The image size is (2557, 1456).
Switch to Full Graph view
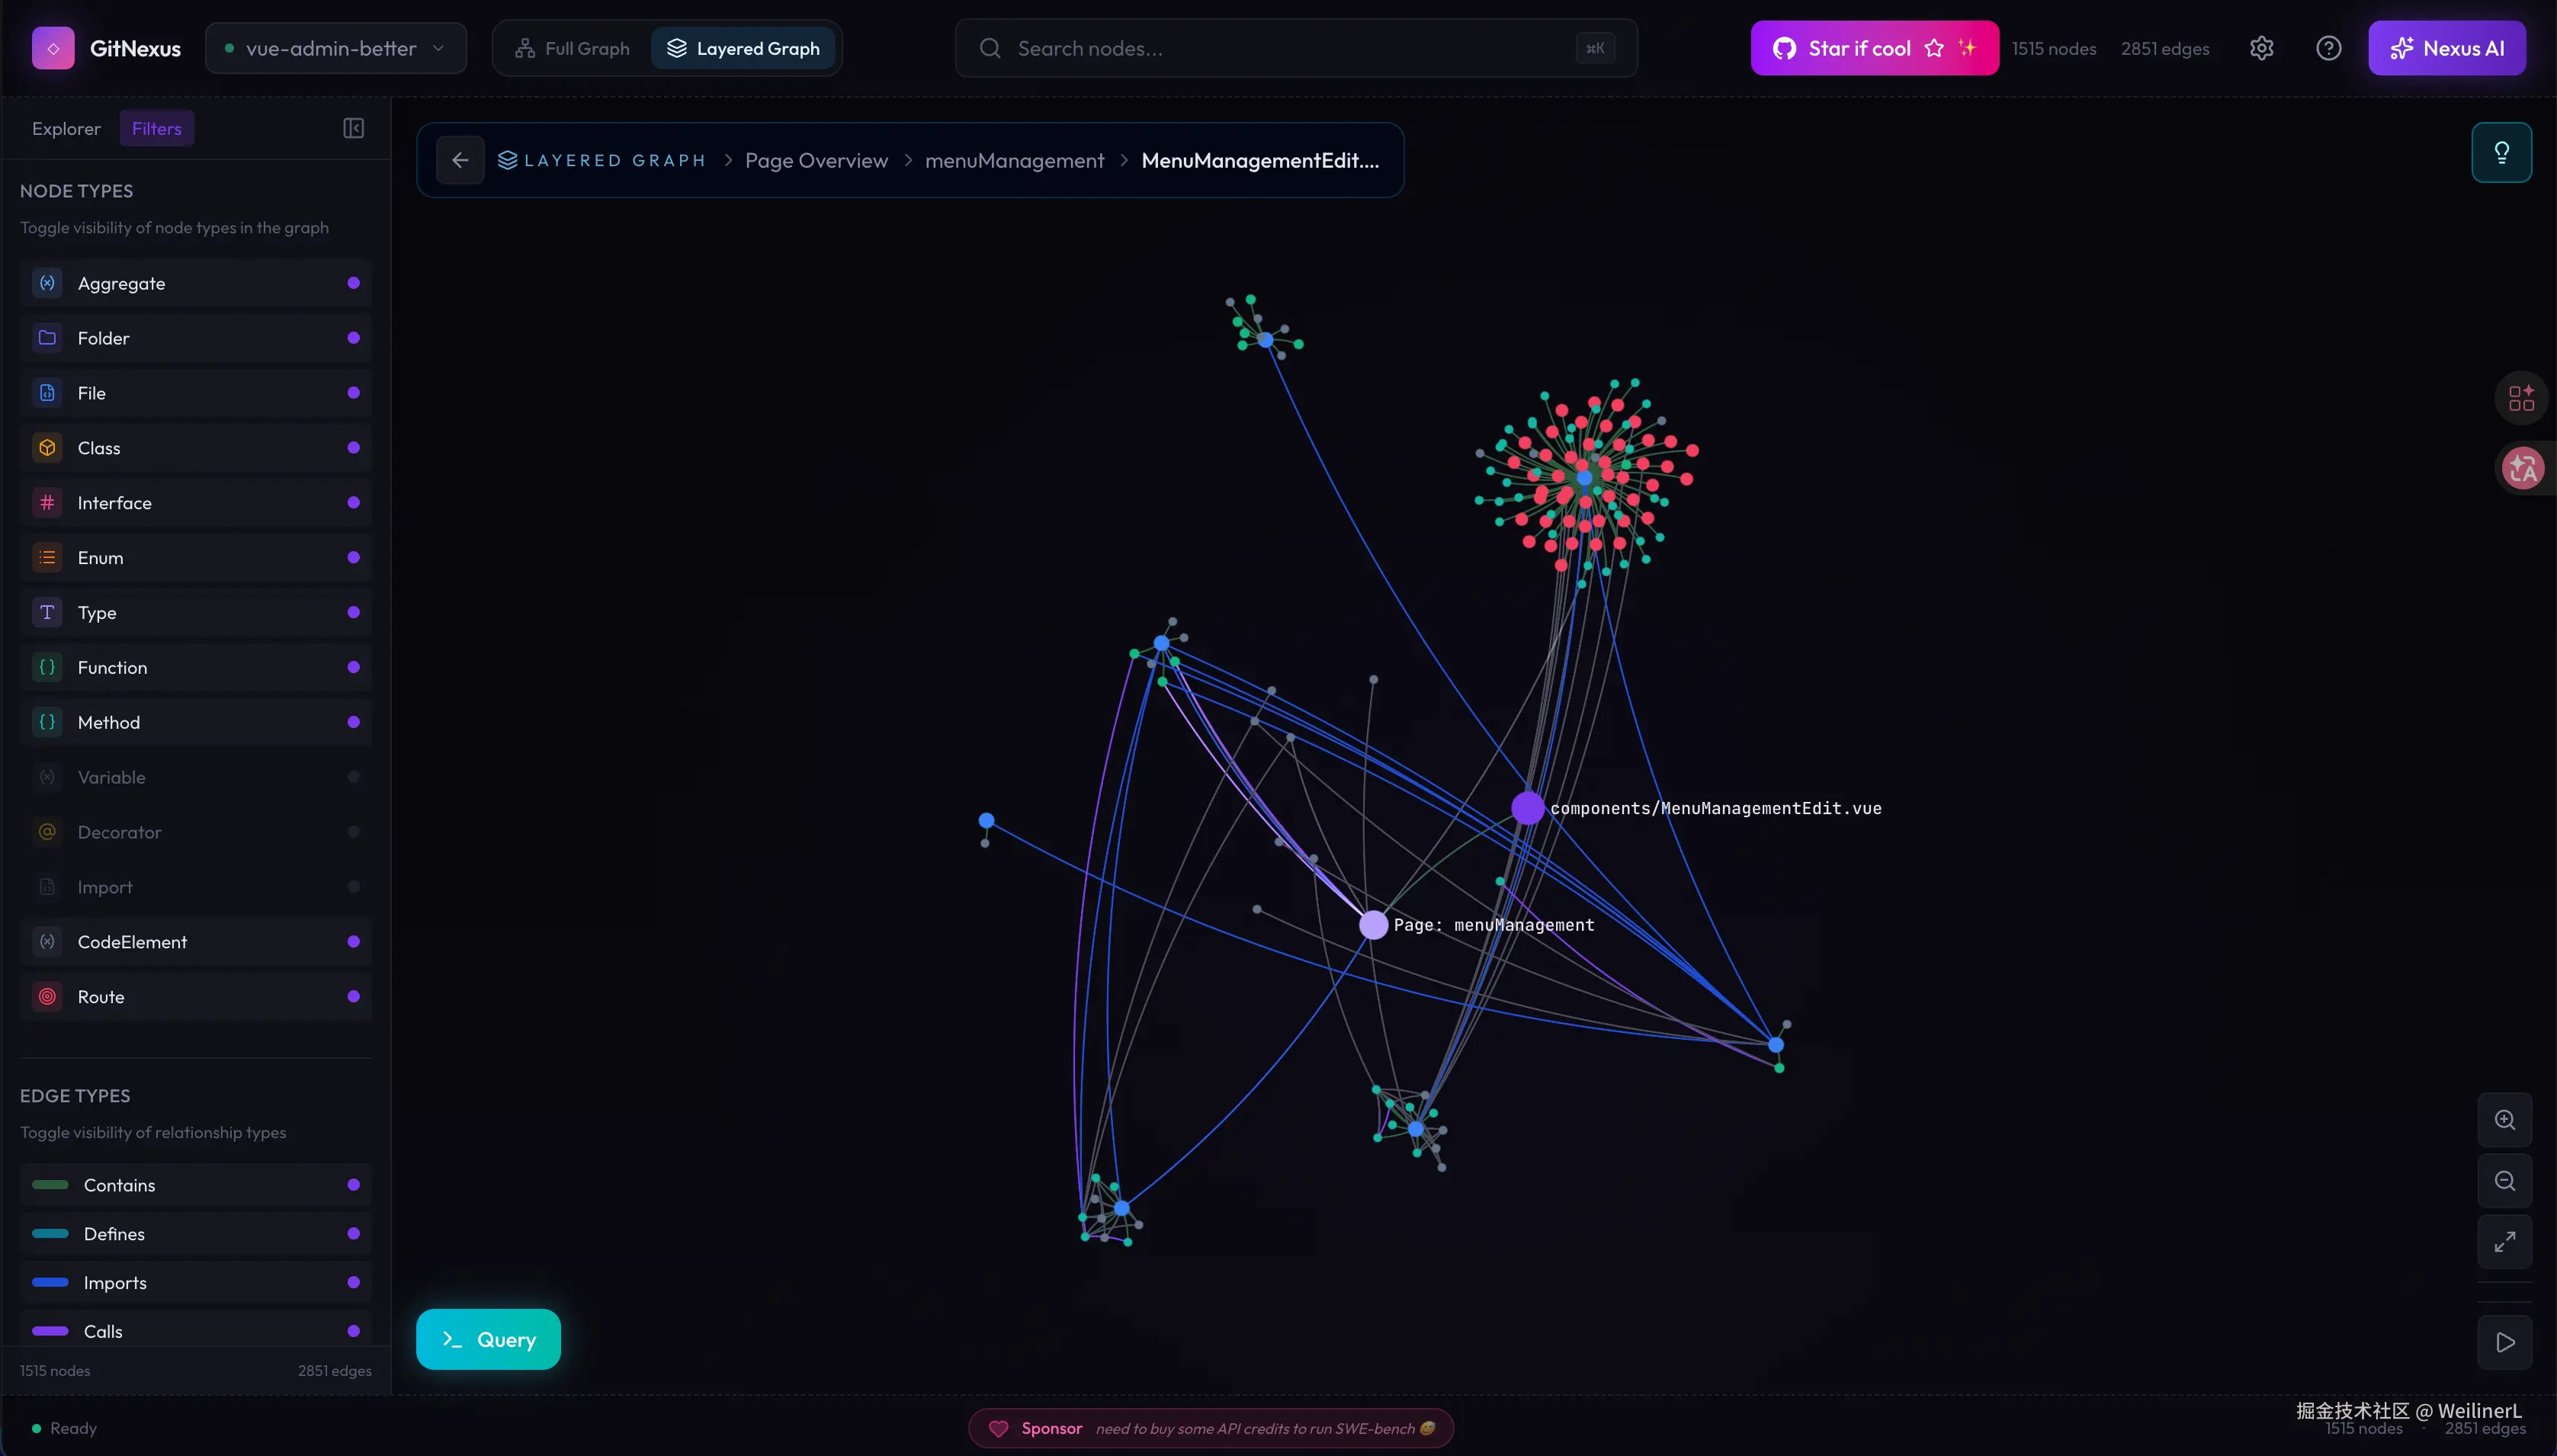click(x=573, y=48)
